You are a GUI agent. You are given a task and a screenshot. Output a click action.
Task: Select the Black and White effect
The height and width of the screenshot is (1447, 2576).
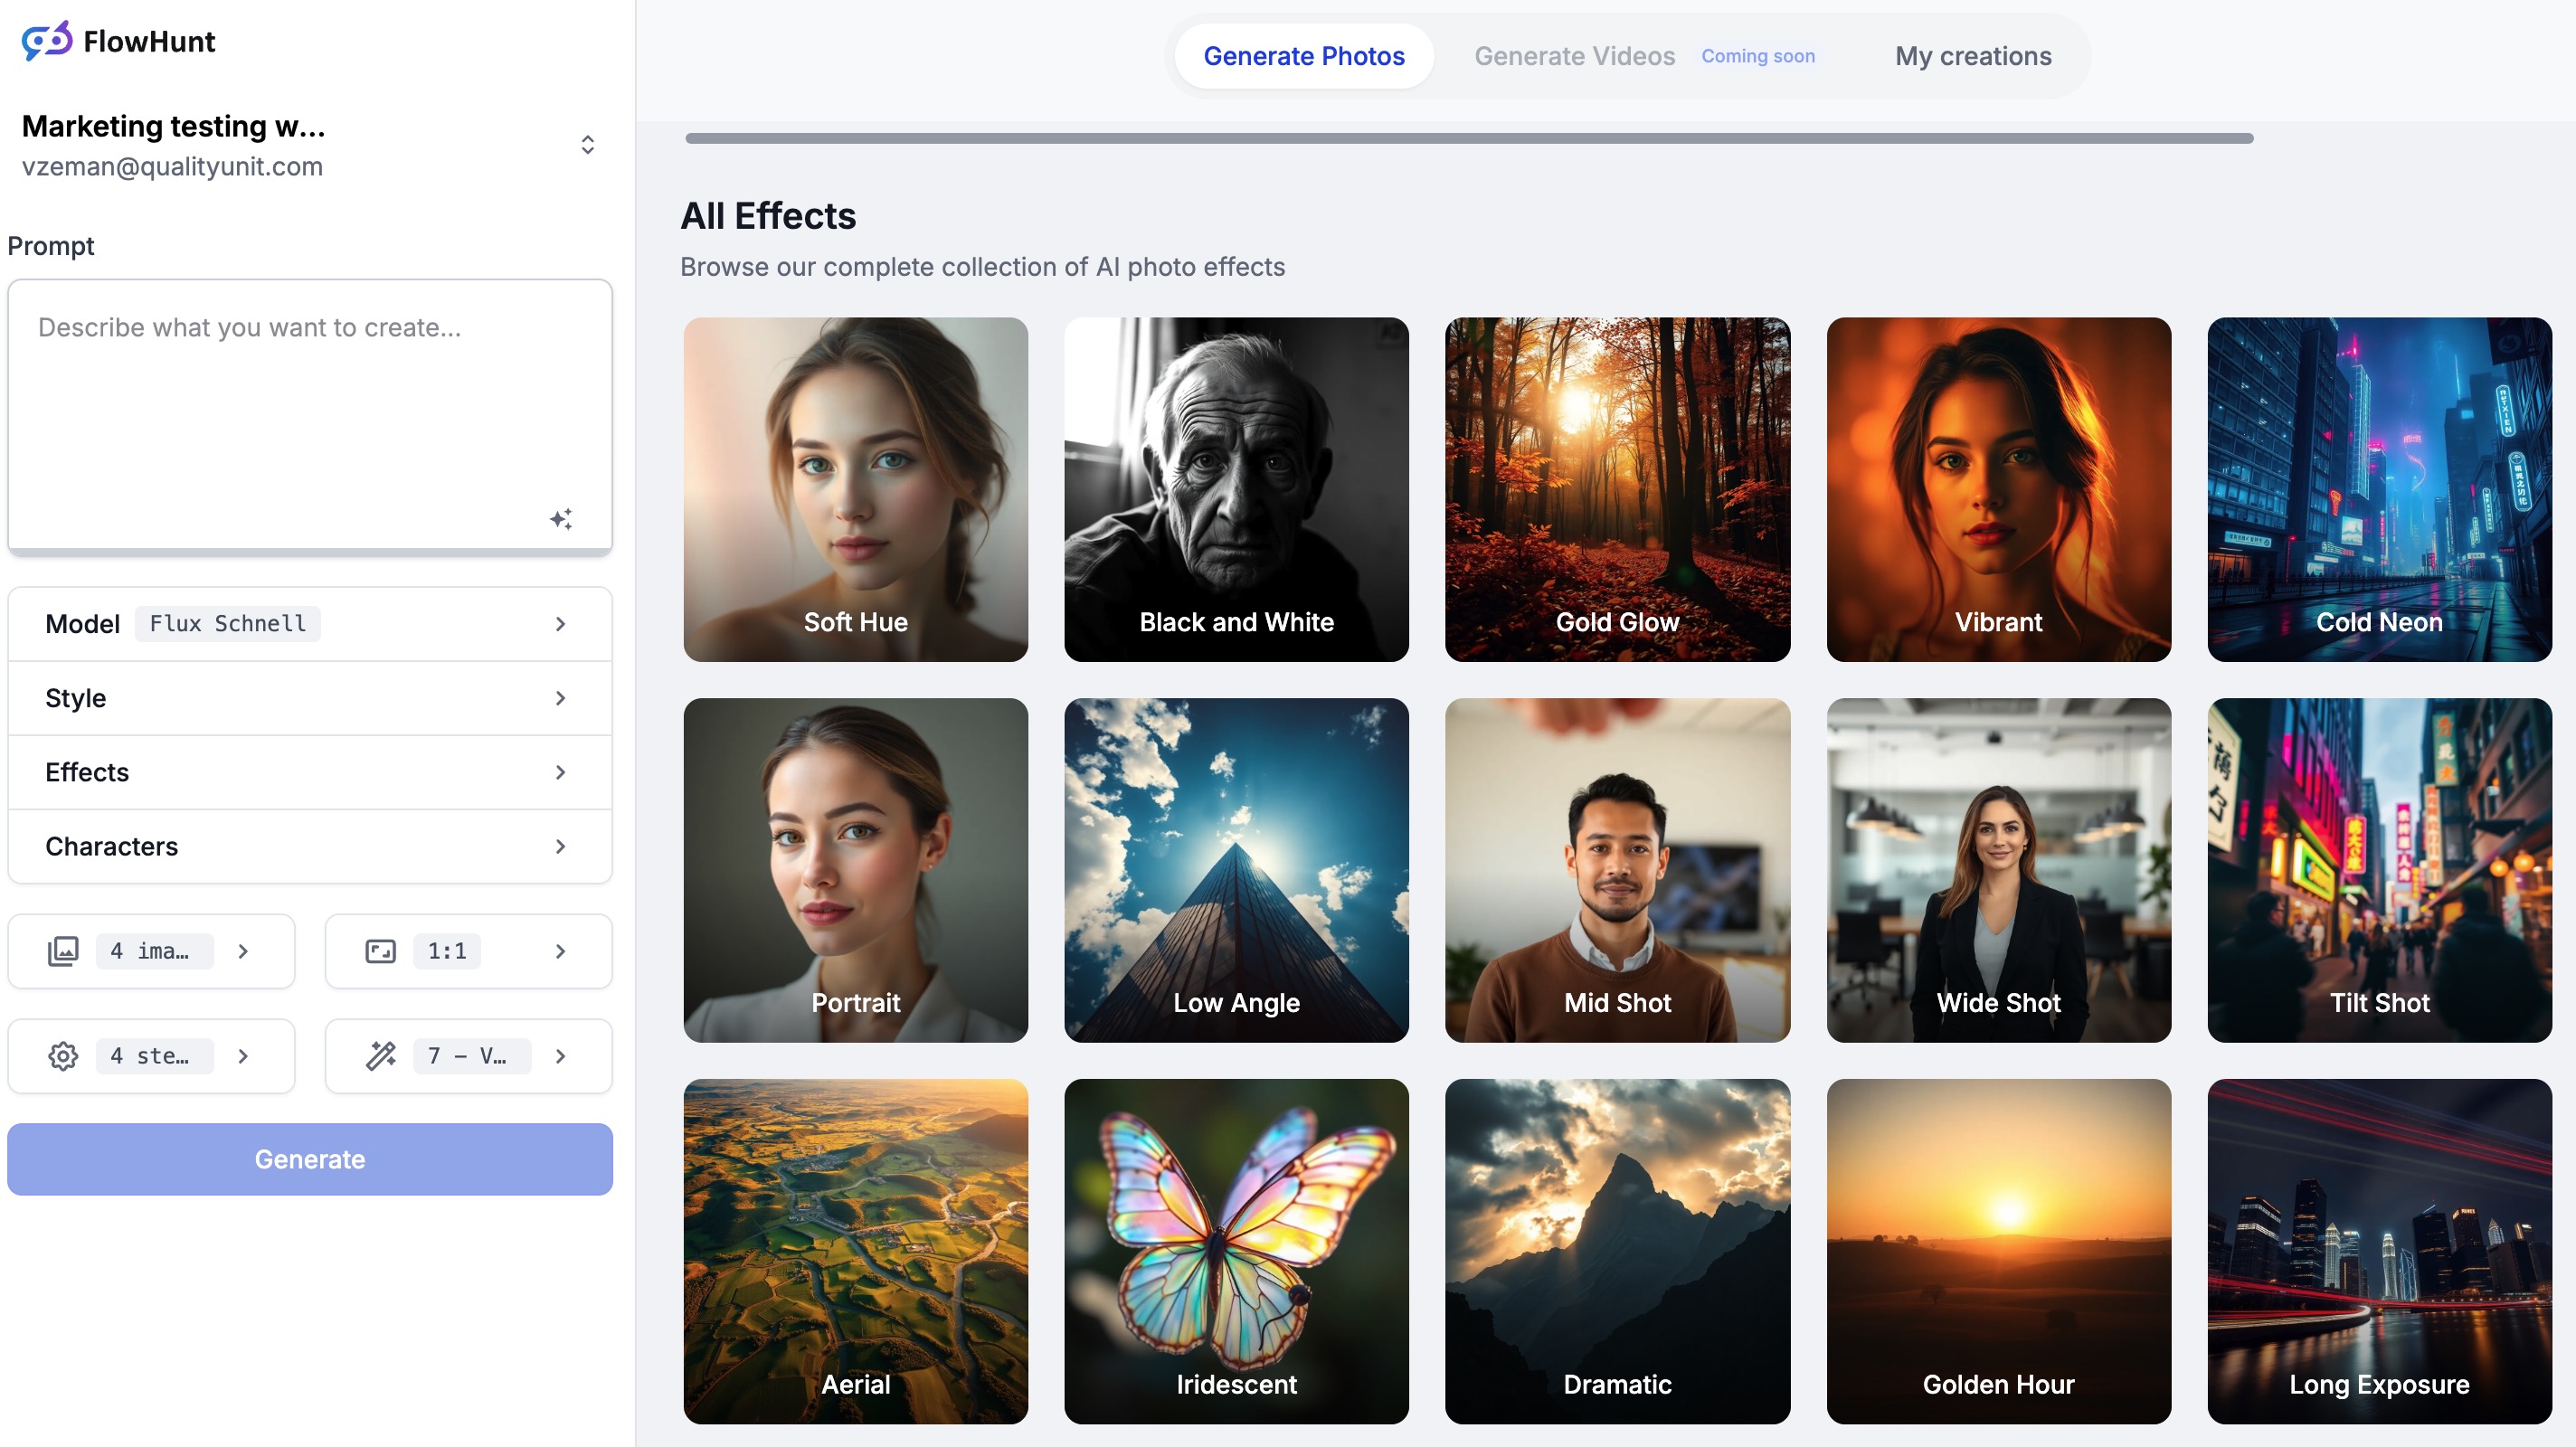(x=1236, y=489)
